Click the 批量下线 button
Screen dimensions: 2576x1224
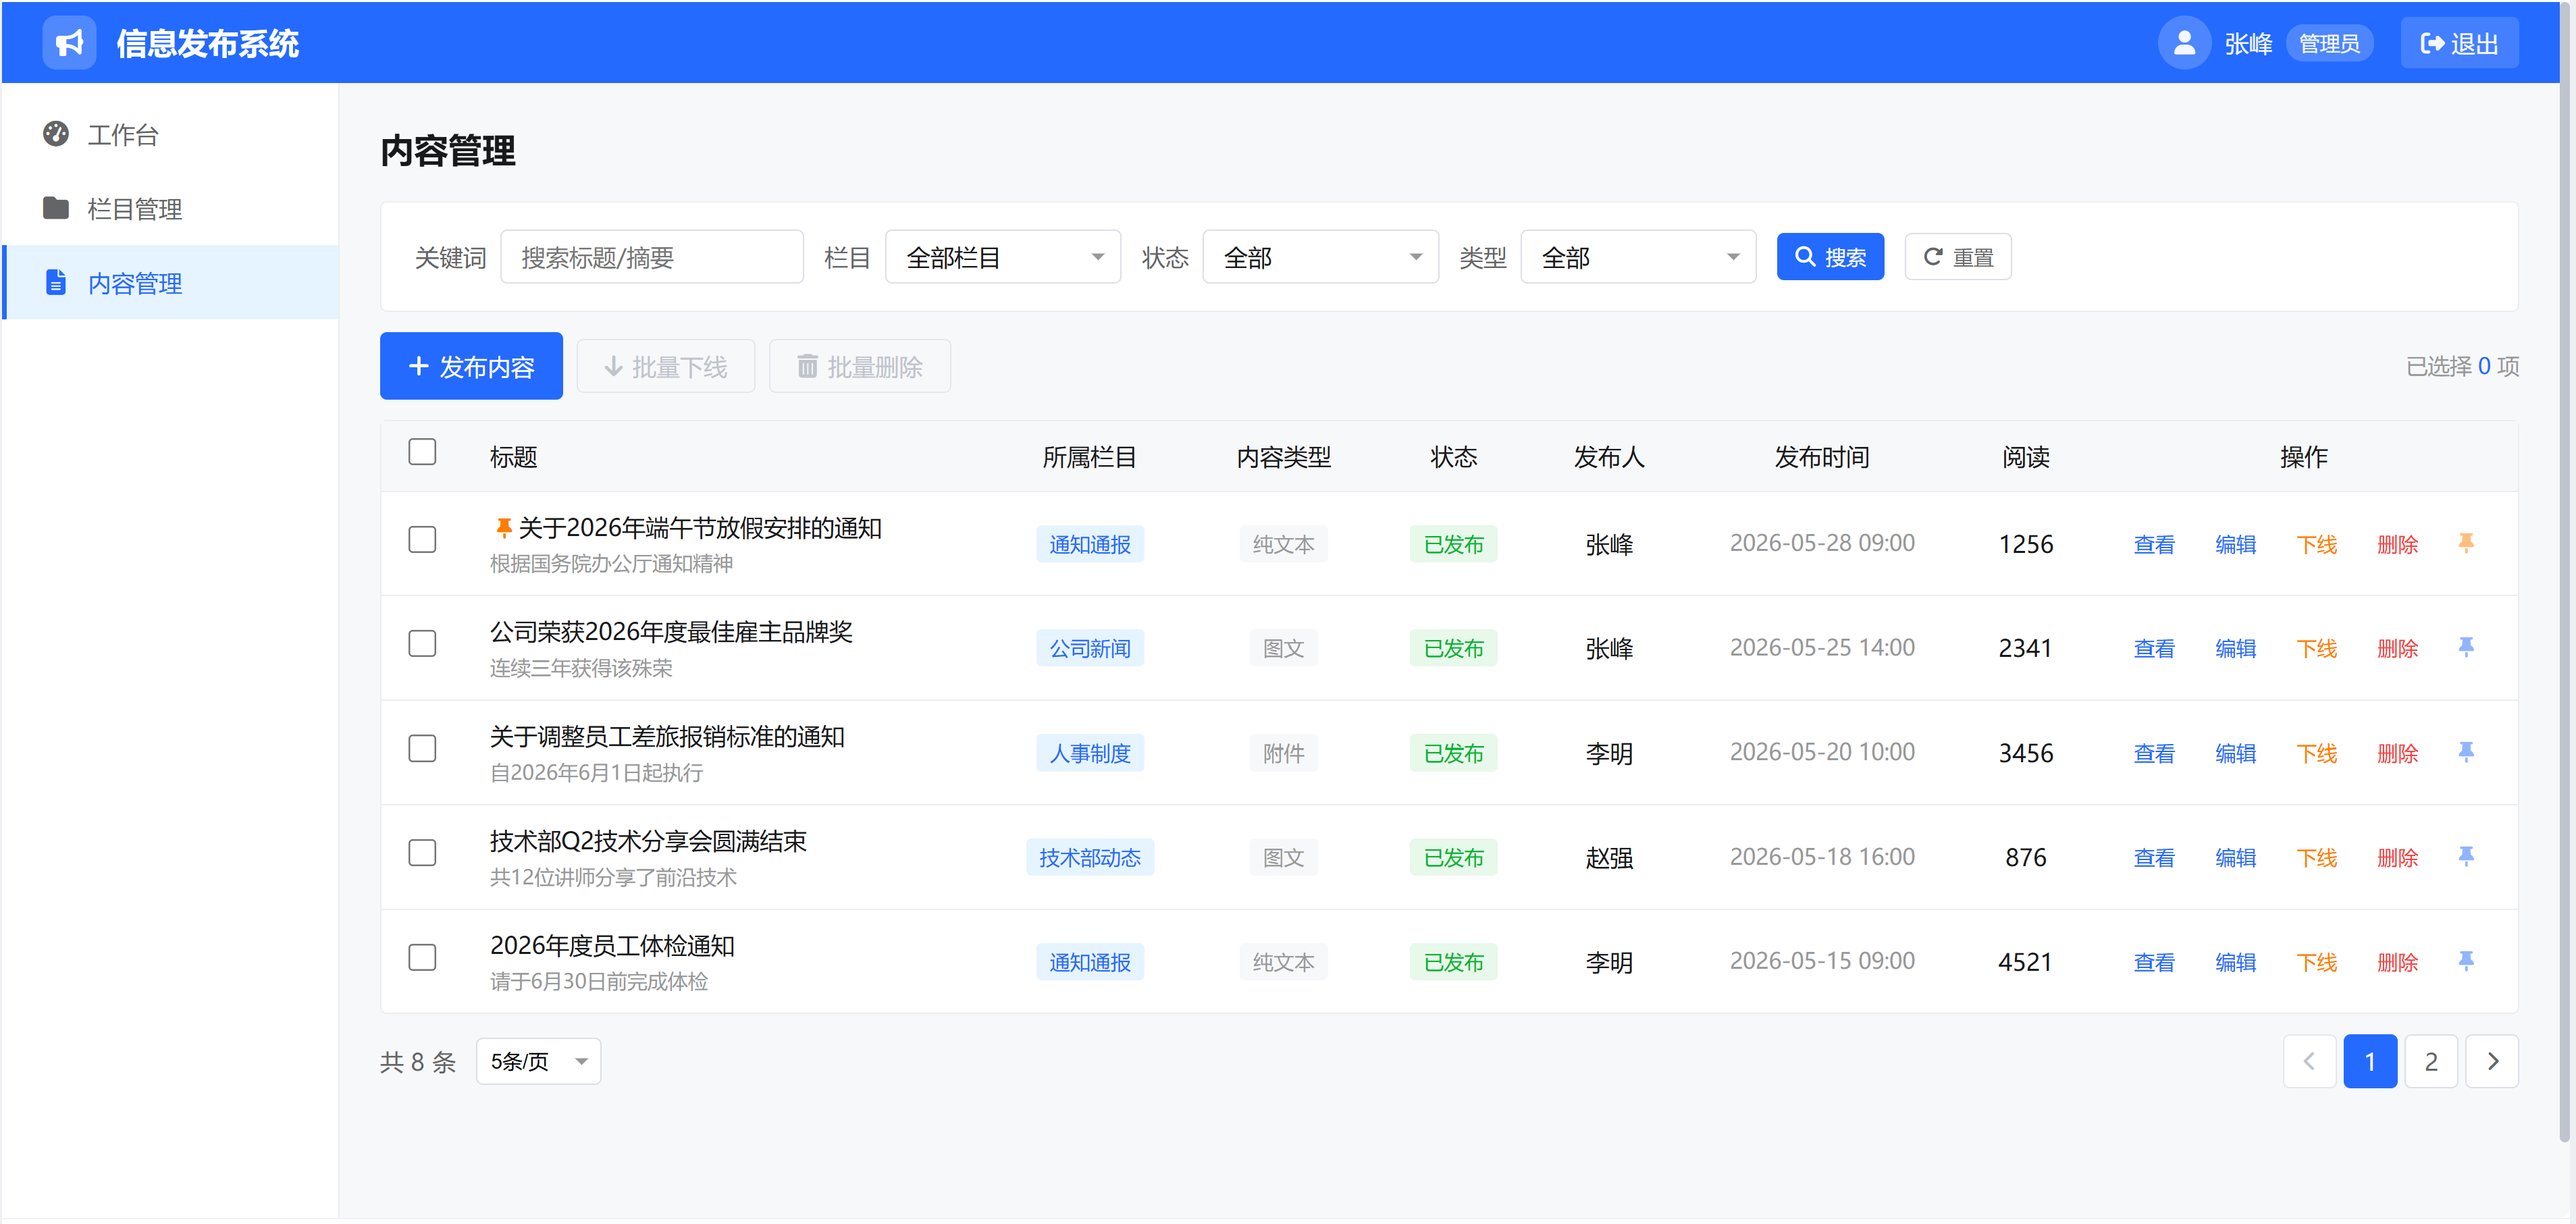click(665, 366)
